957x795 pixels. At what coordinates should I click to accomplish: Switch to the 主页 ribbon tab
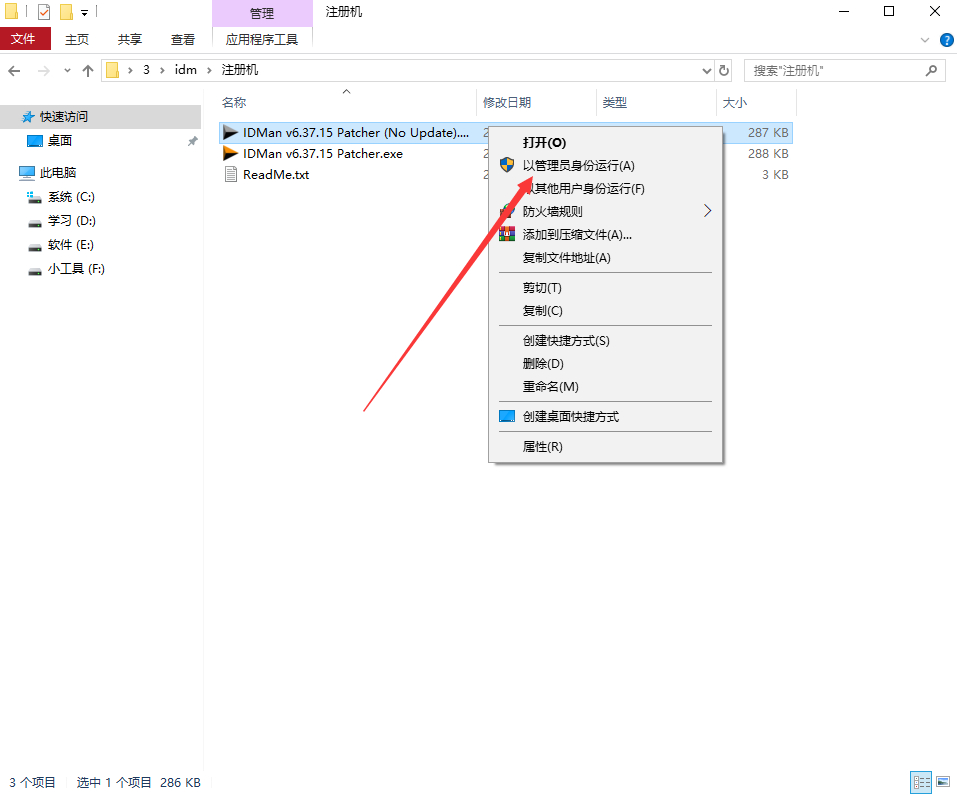77,39
